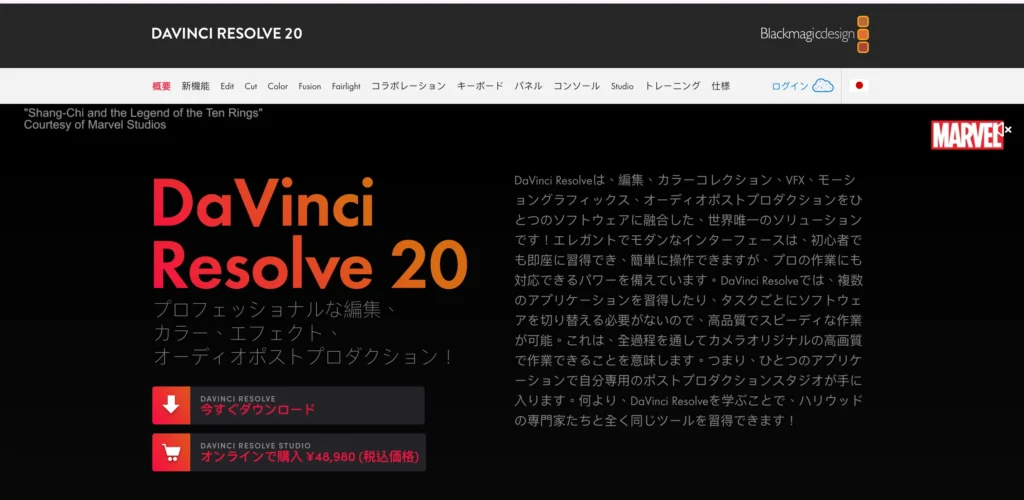This screenshot has height=500, width=1024.
Task: Go to the トレーニング tab
Action: pyautogui.click(x=673, y=86)
